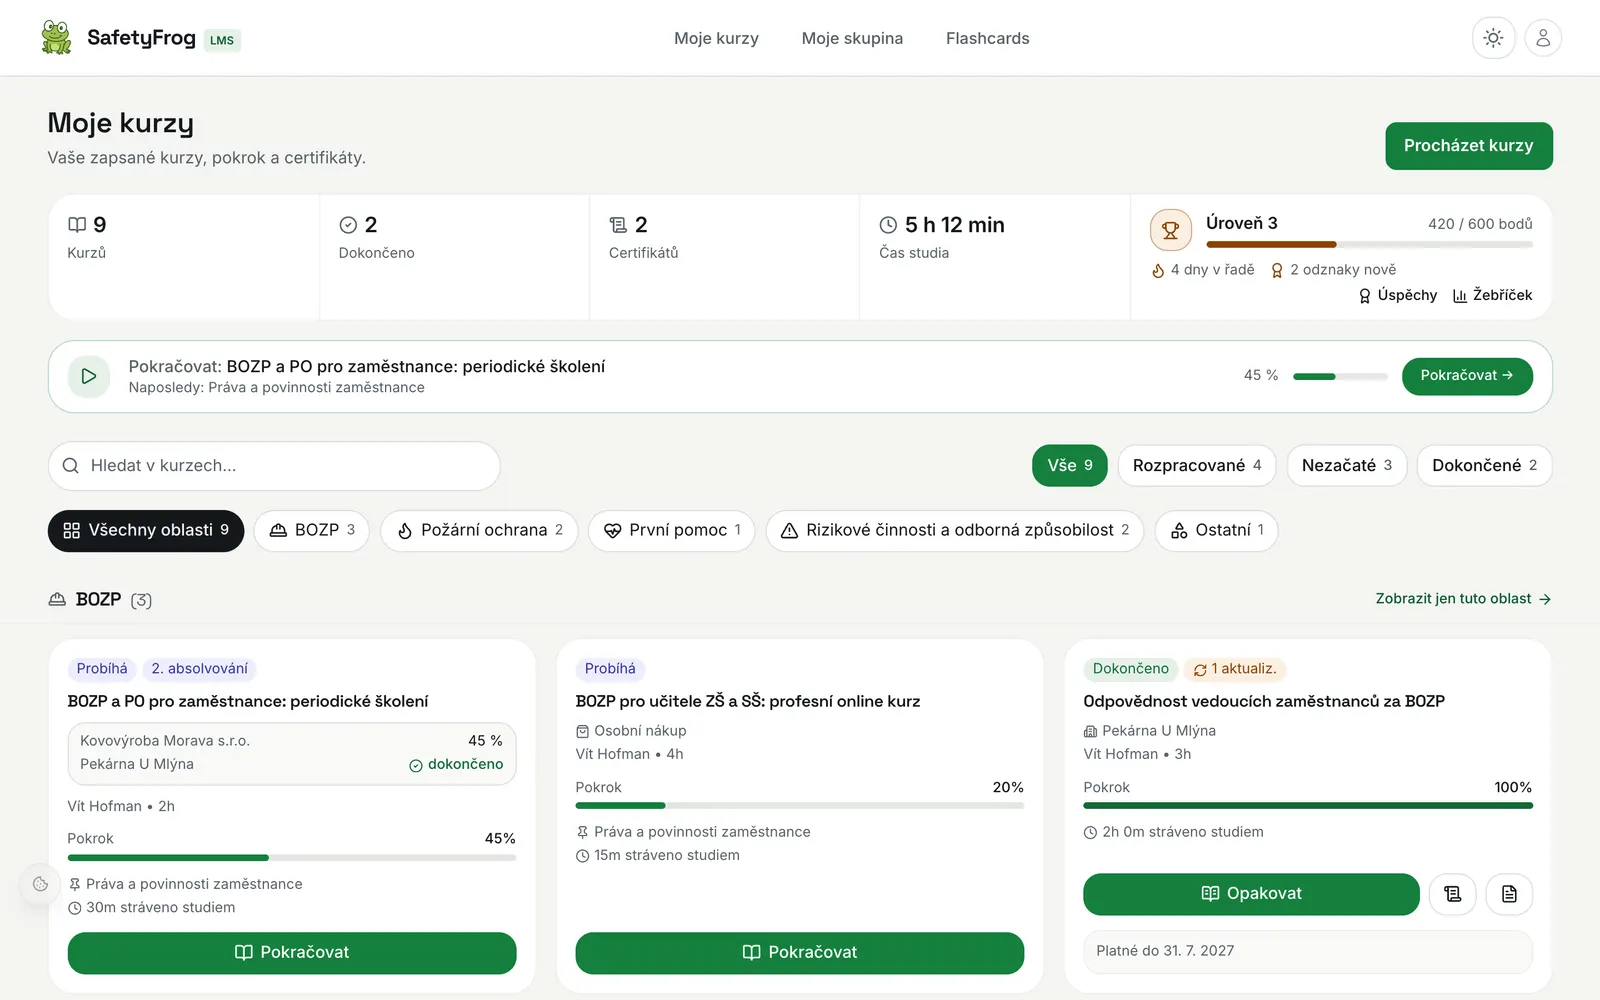This screenshot has width=1600, height=1000.
Task: Click the Kovovýroba Morava s.r.o. row
Action: coord(292,741)
